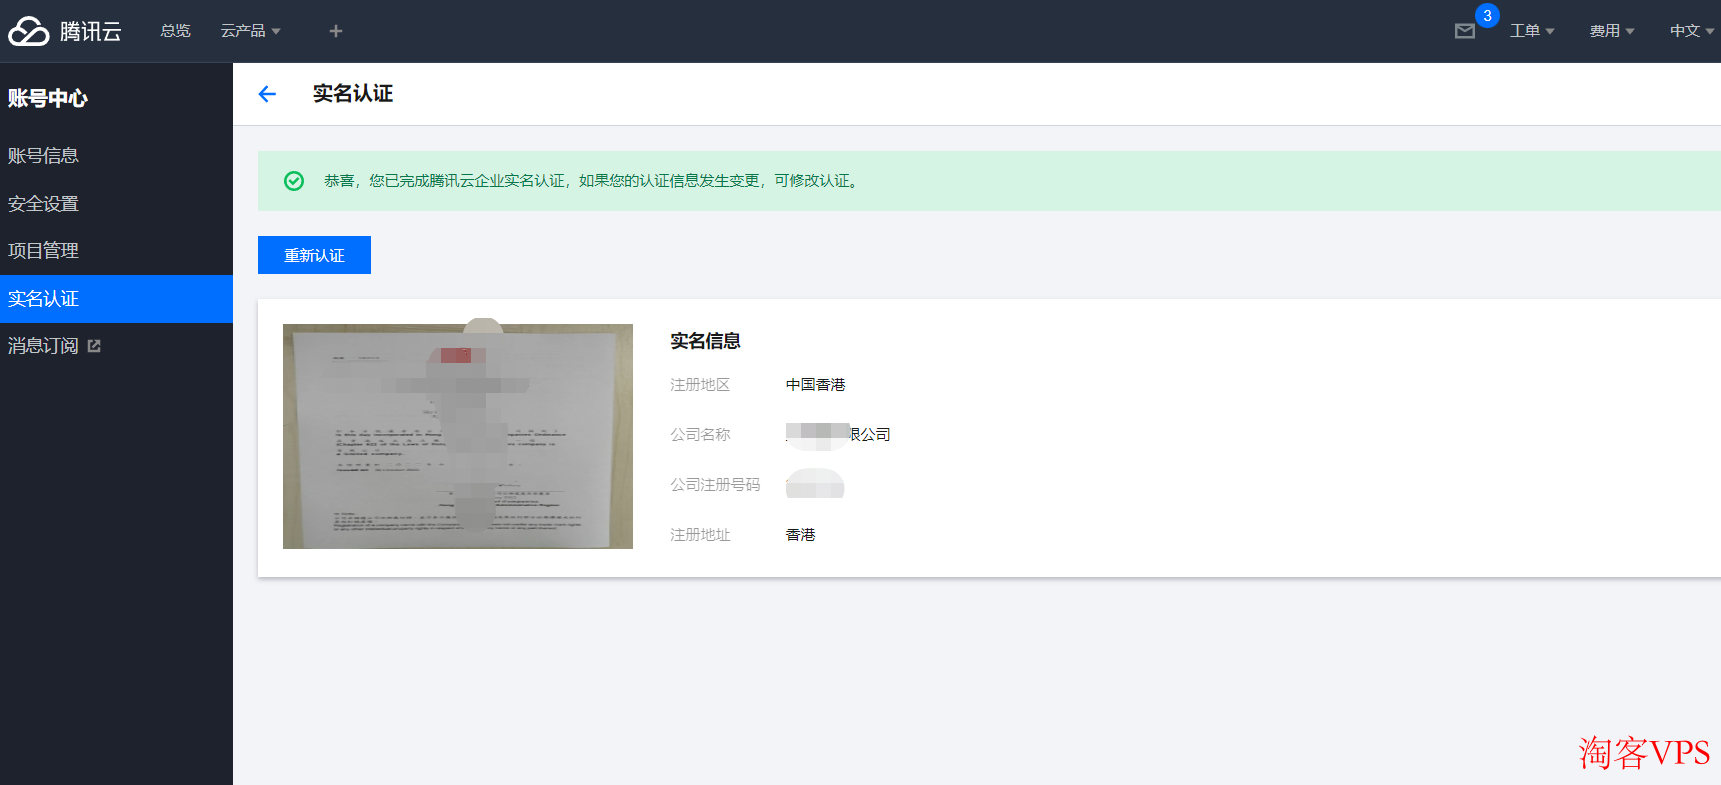Viewport: 1721px width, 785px height.
Task: Click the 重新认证 button
Action: pyautogui.click(x=314, y=255)
